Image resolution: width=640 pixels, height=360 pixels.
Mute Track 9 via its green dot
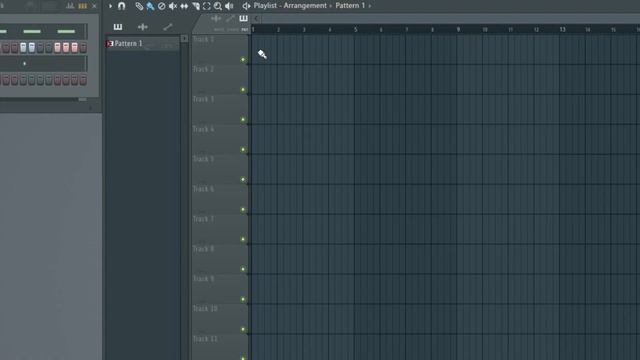pos(243,299)
